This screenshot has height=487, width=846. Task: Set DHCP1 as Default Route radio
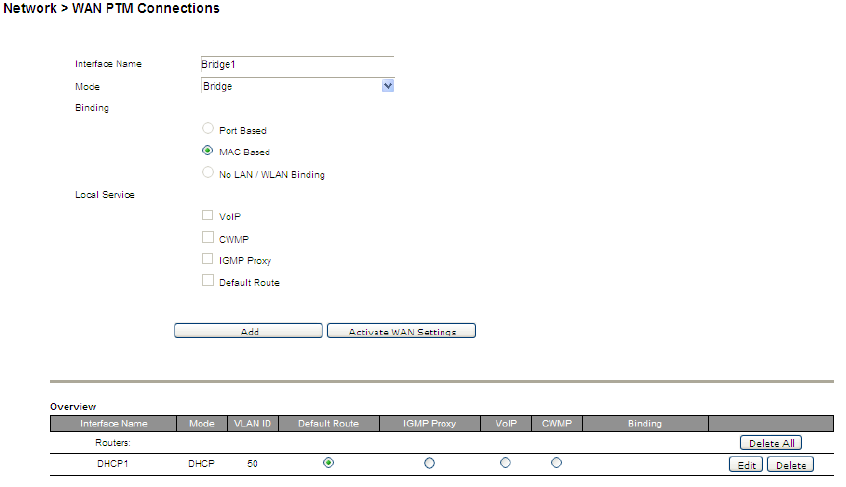click(329, 463)
